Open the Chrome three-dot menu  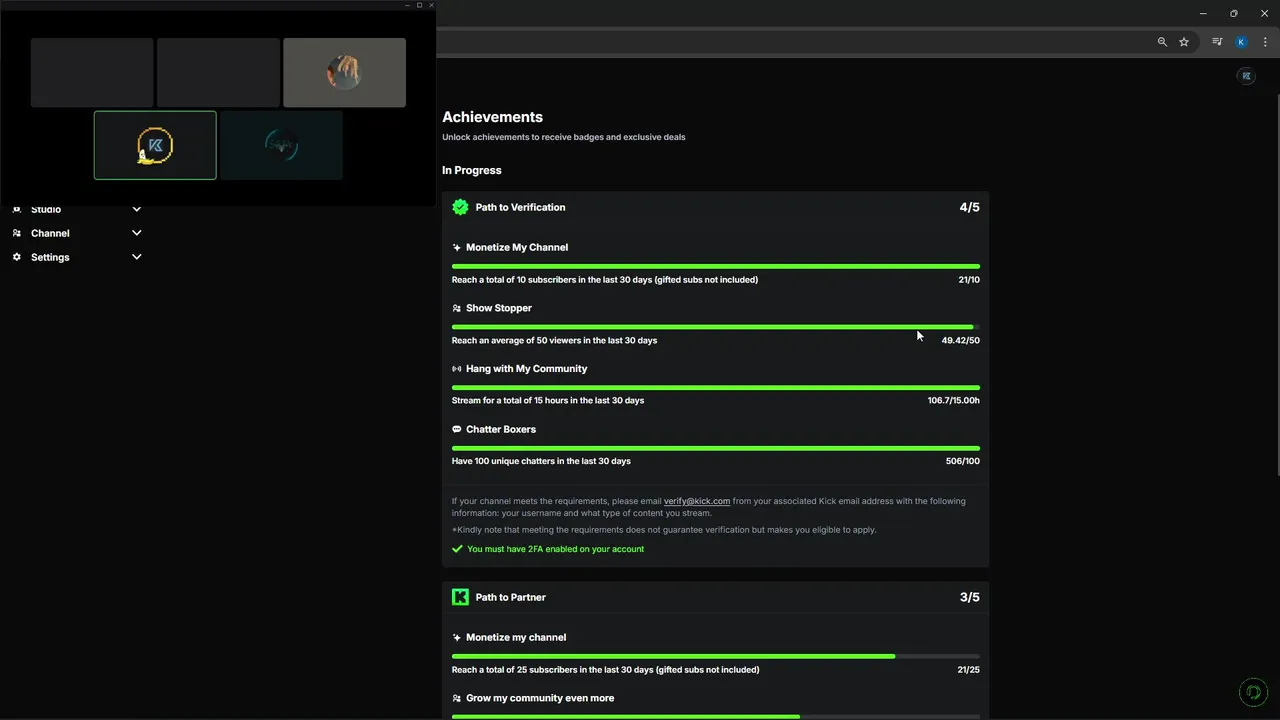[x=1265, y=42]
